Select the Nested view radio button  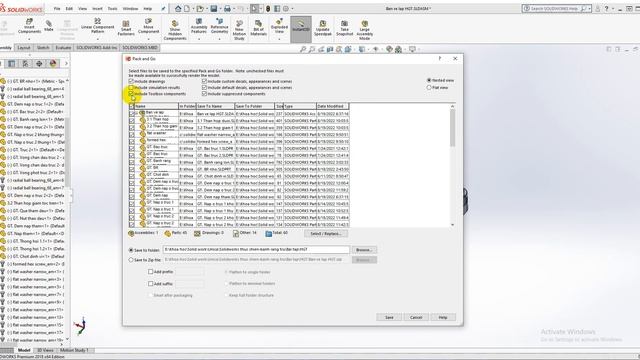tap(429, 80)
